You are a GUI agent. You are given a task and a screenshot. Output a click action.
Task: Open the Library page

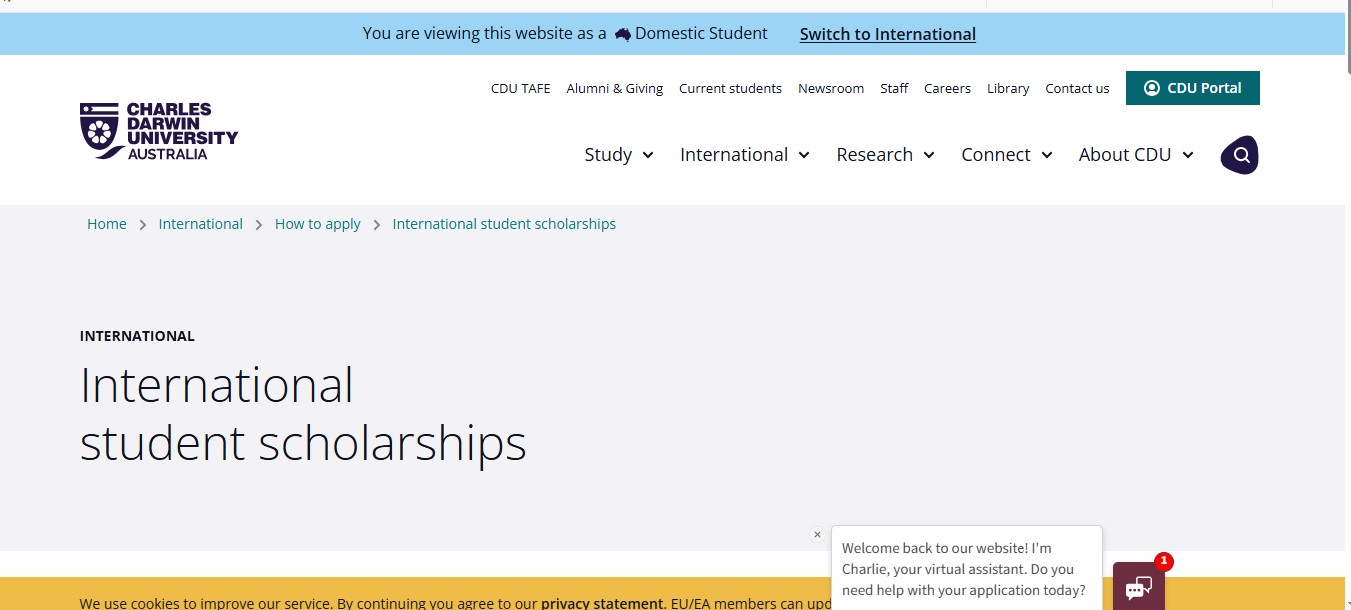(x=1007, y=88)
